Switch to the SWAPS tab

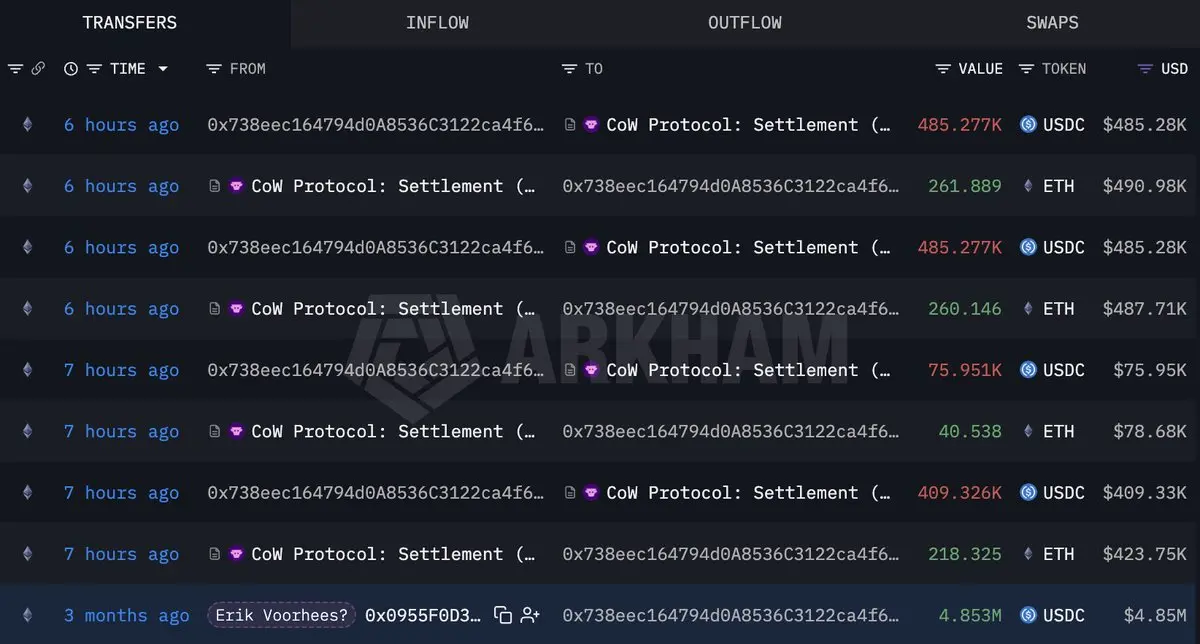(1052, 22)
